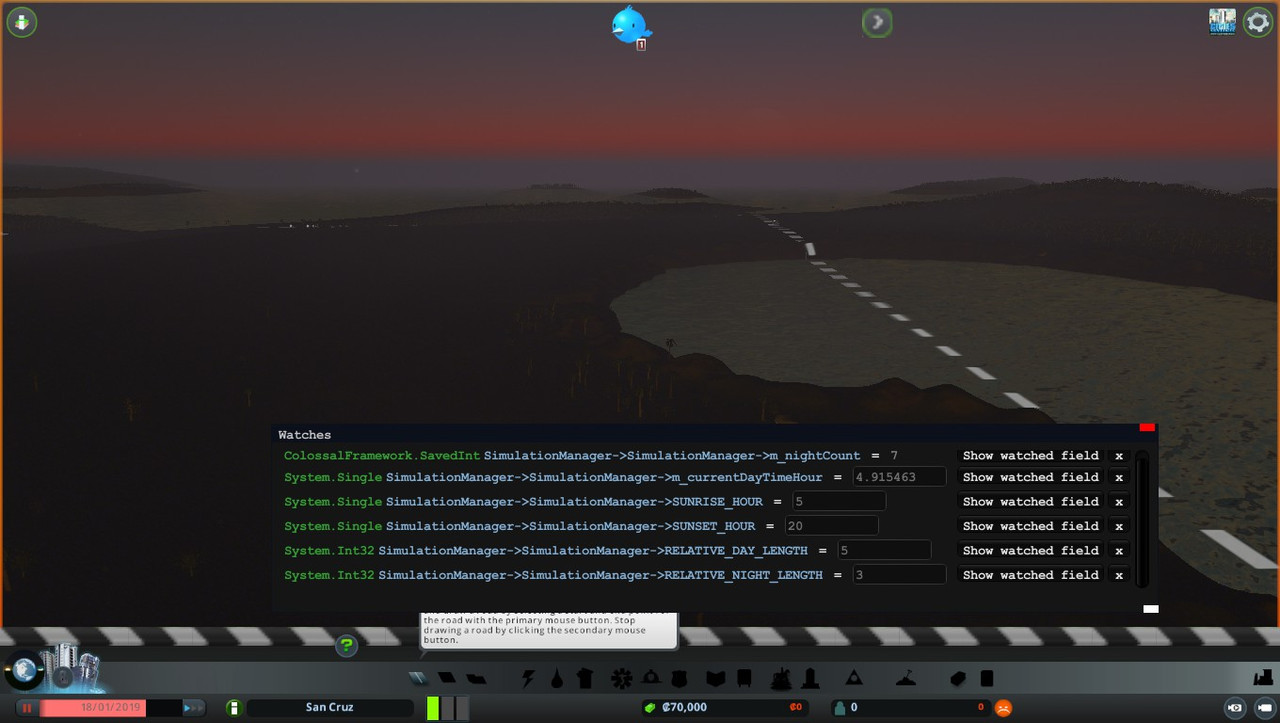Remove the m_nightCount watch
1280x723 pixels.
pos(1119,456)
